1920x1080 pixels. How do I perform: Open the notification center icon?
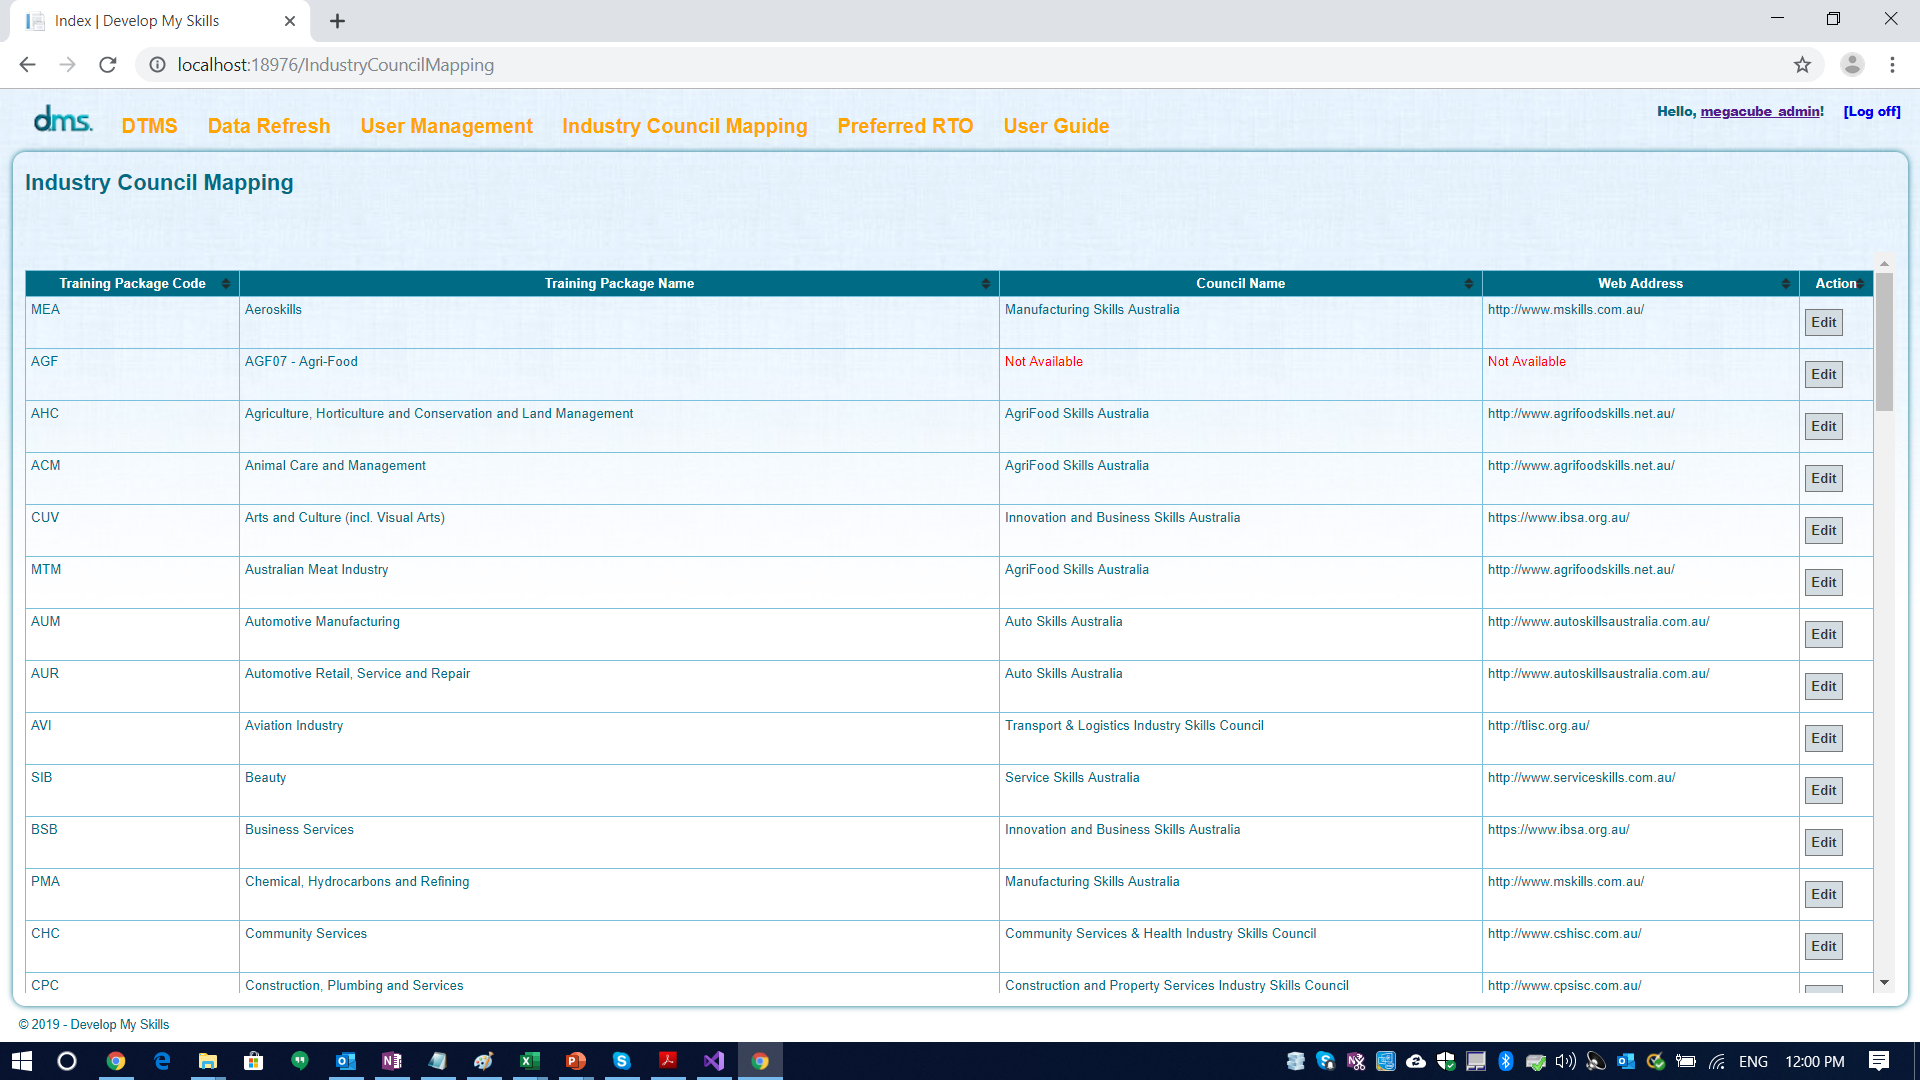point(1879,1061)
